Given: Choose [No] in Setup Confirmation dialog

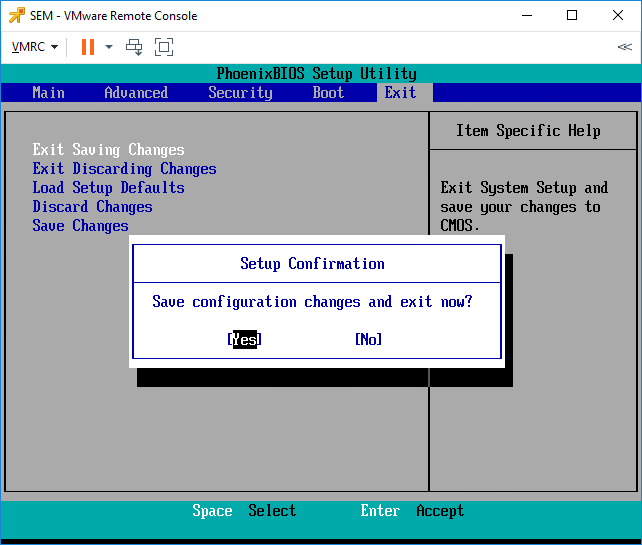Looking at the screenshot, I should point(368,339).
